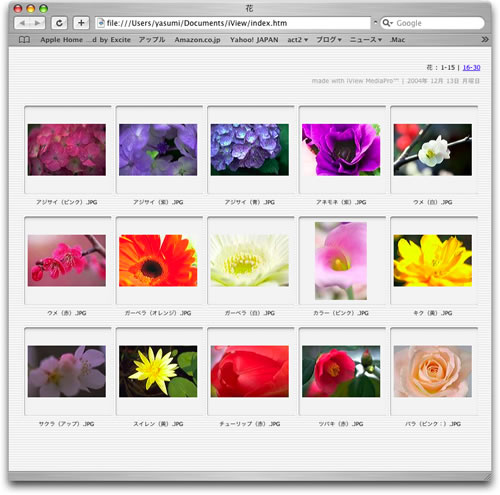This screenshot has height=495, width=500.
Task: Open the Amazon.co.jp bookmark
Action: click(197, 40)
